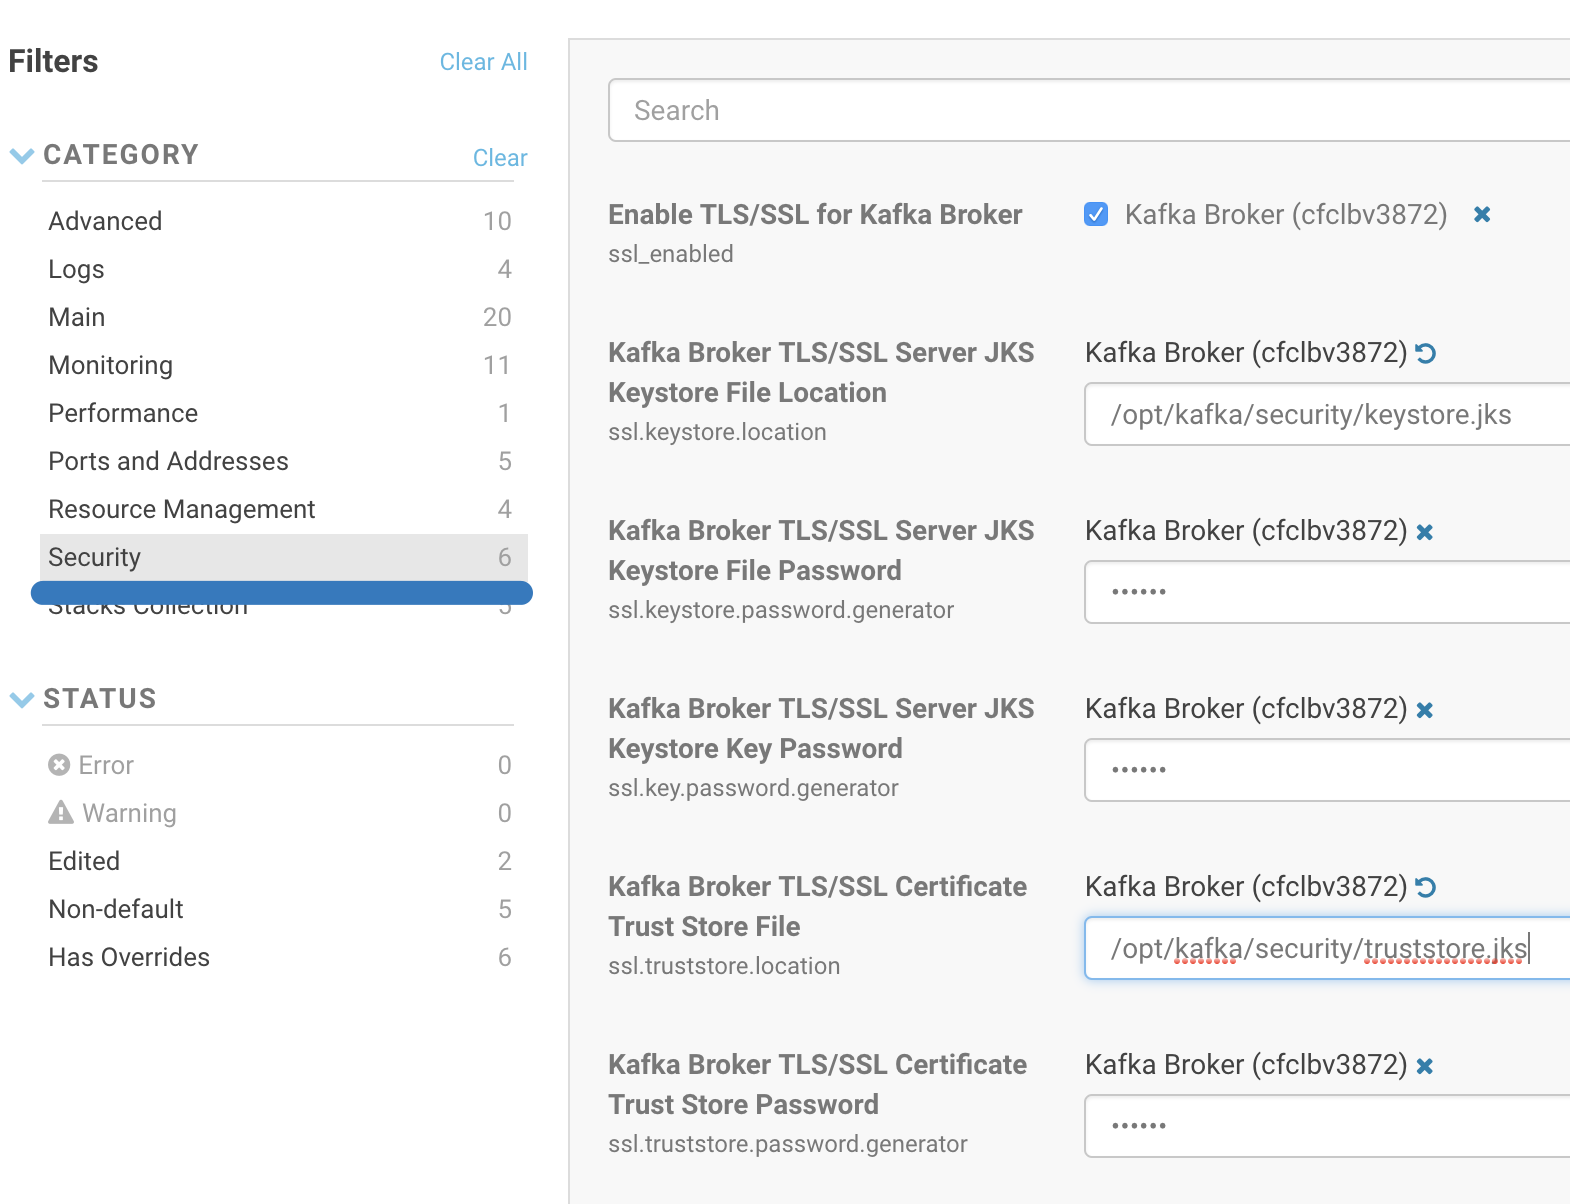Focus the configuration Search field
The image size is (1570, 1204).
point(1089,110)
